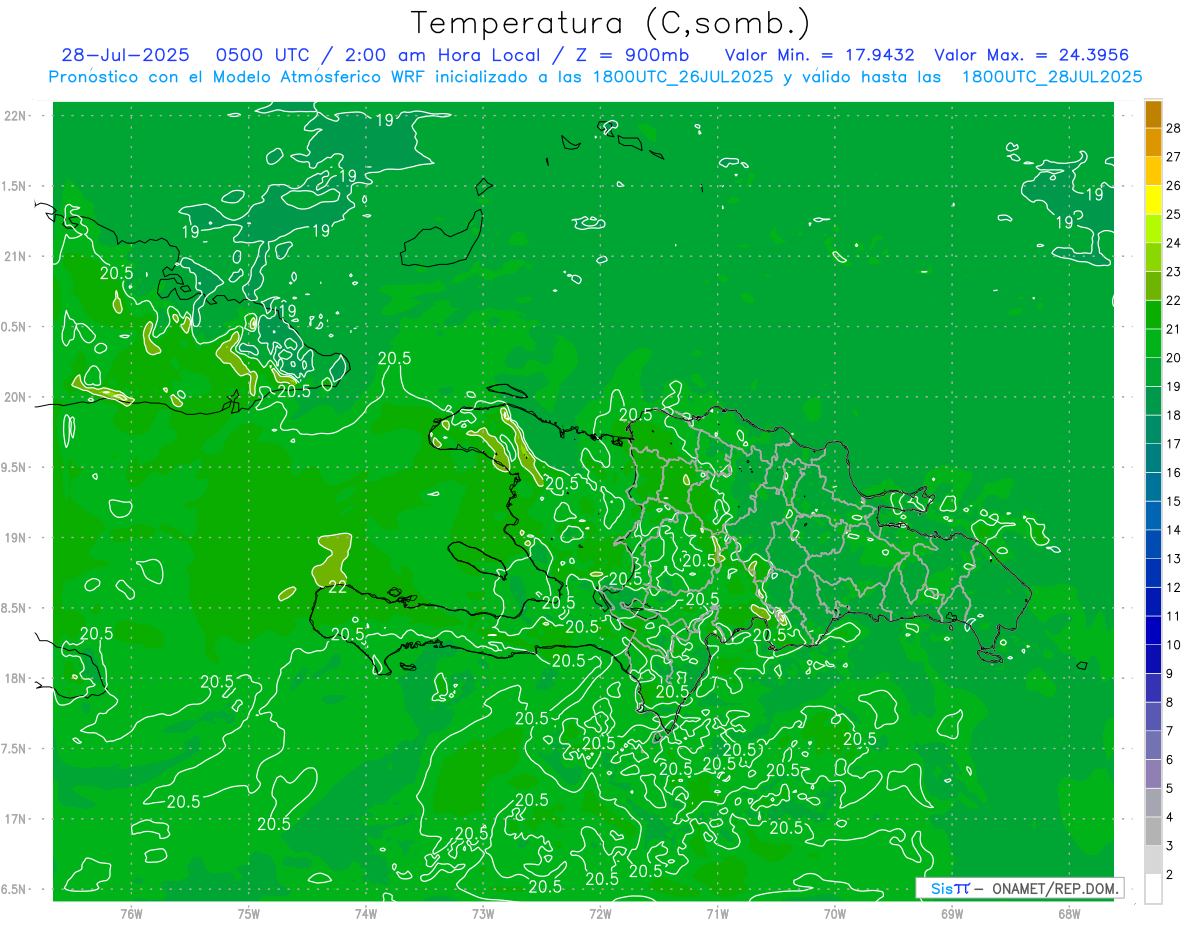Viewport: 1200px width, 927px height.
Task: Click the "Temperatura (C,somb.)" chart title
Action: point(611,23)
